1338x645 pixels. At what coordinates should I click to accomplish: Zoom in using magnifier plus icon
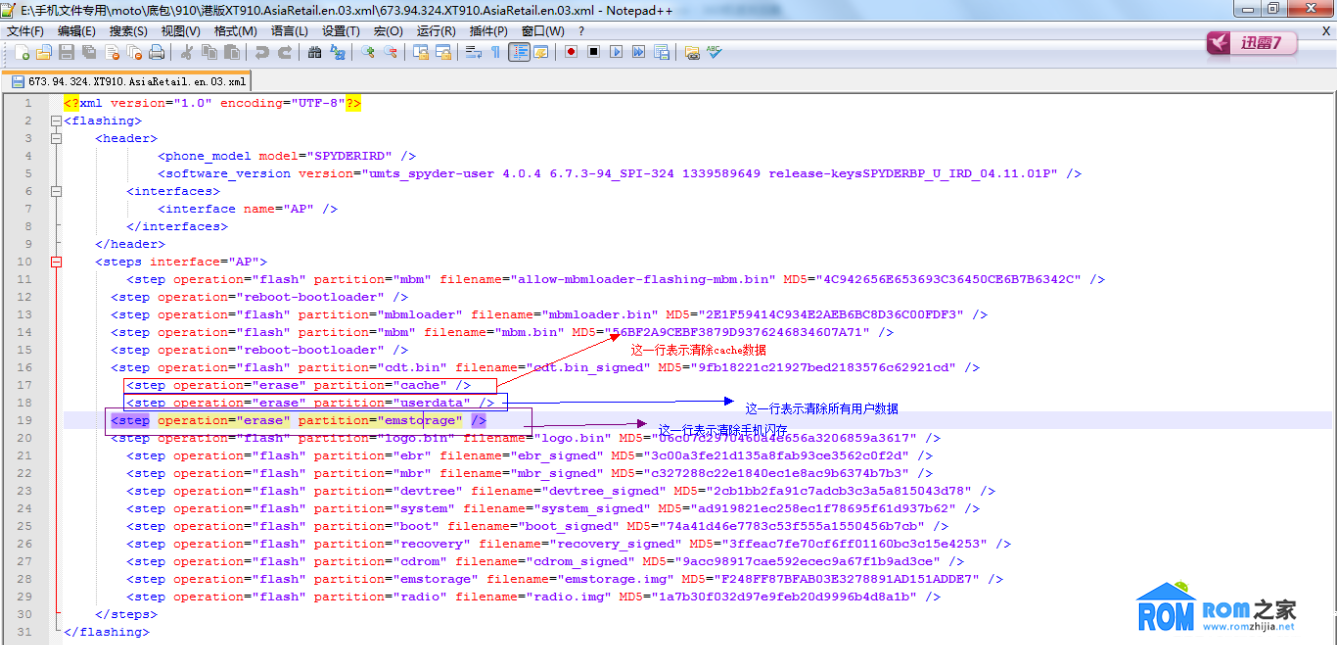(x=368, y=52)
